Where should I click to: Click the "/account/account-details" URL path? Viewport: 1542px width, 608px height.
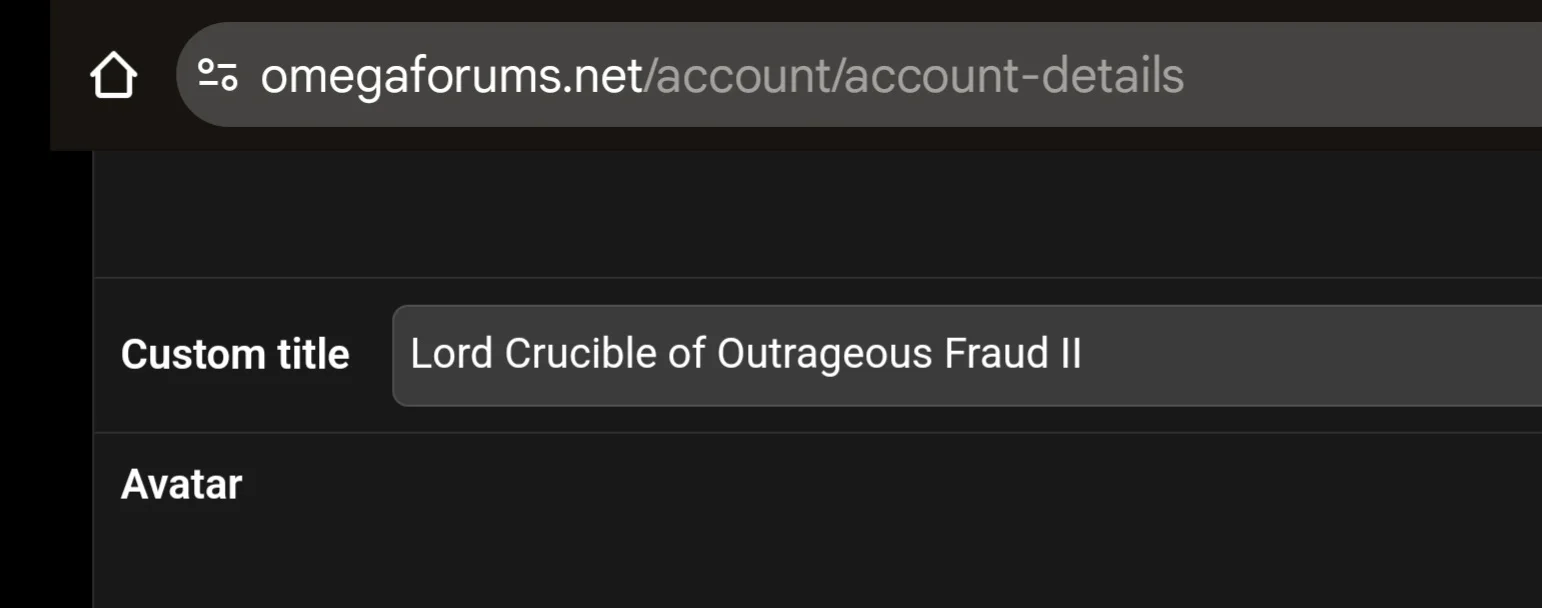click(913, 76)
